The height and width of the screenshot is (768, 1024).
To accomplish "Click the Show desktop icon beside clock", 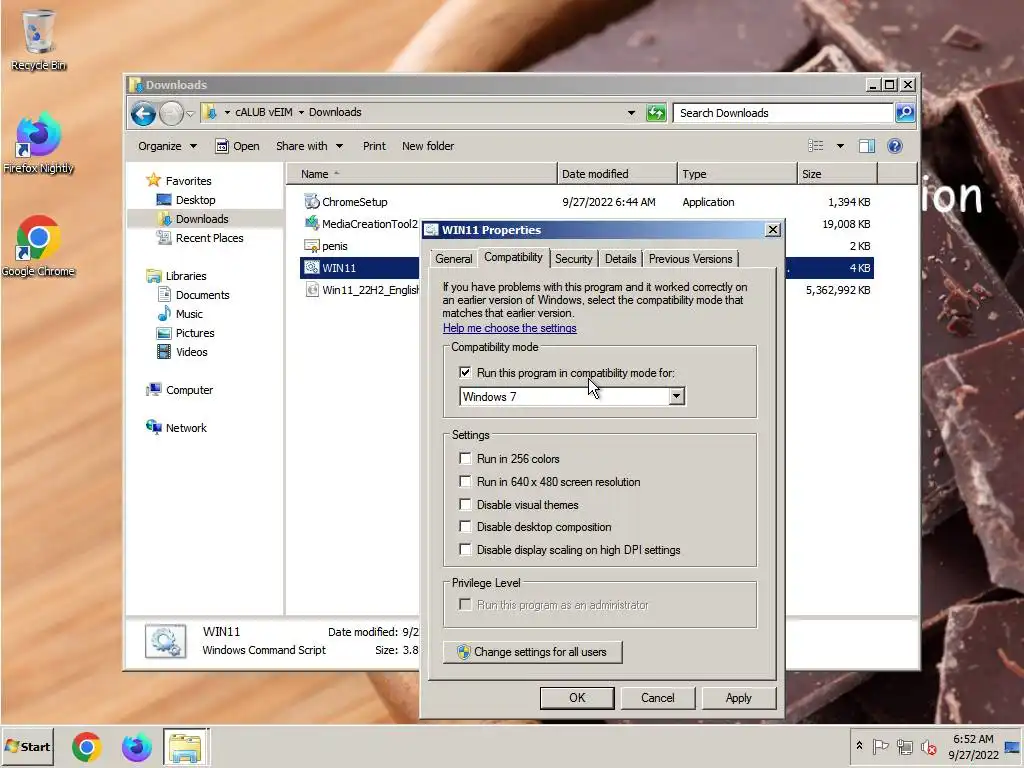I will pos(1013,746).
